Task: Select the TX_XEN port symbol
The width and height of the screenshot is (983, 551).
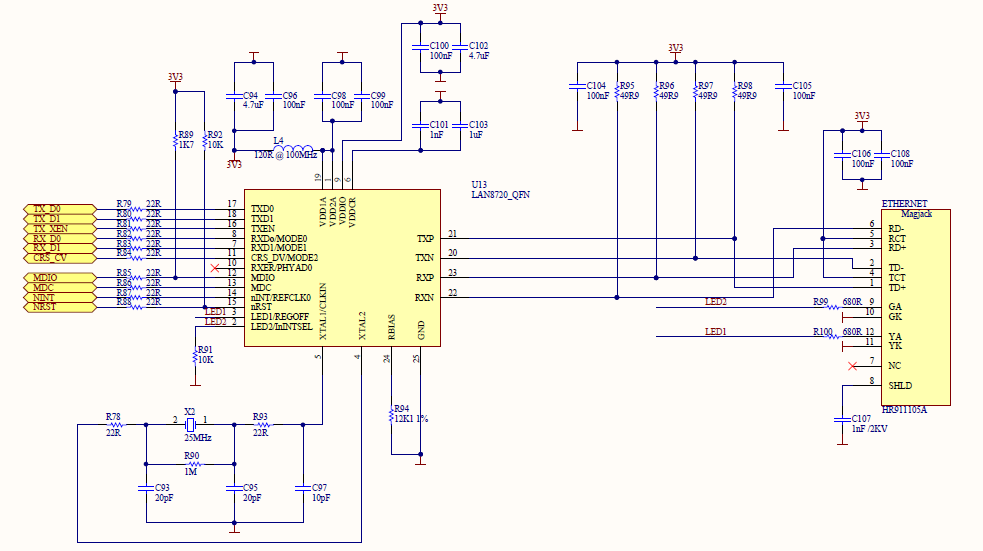Action: click(60, 229)
